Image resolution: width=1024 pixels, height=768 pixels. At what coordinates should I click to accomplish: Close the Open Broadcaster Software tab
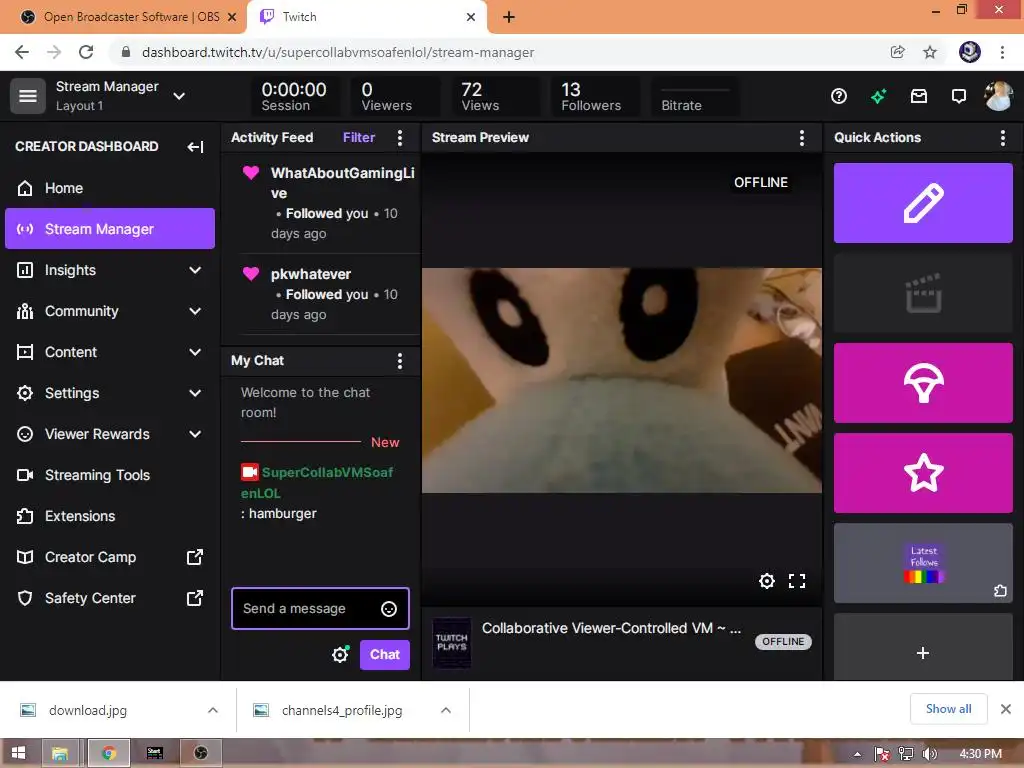[x=232, y=17]
